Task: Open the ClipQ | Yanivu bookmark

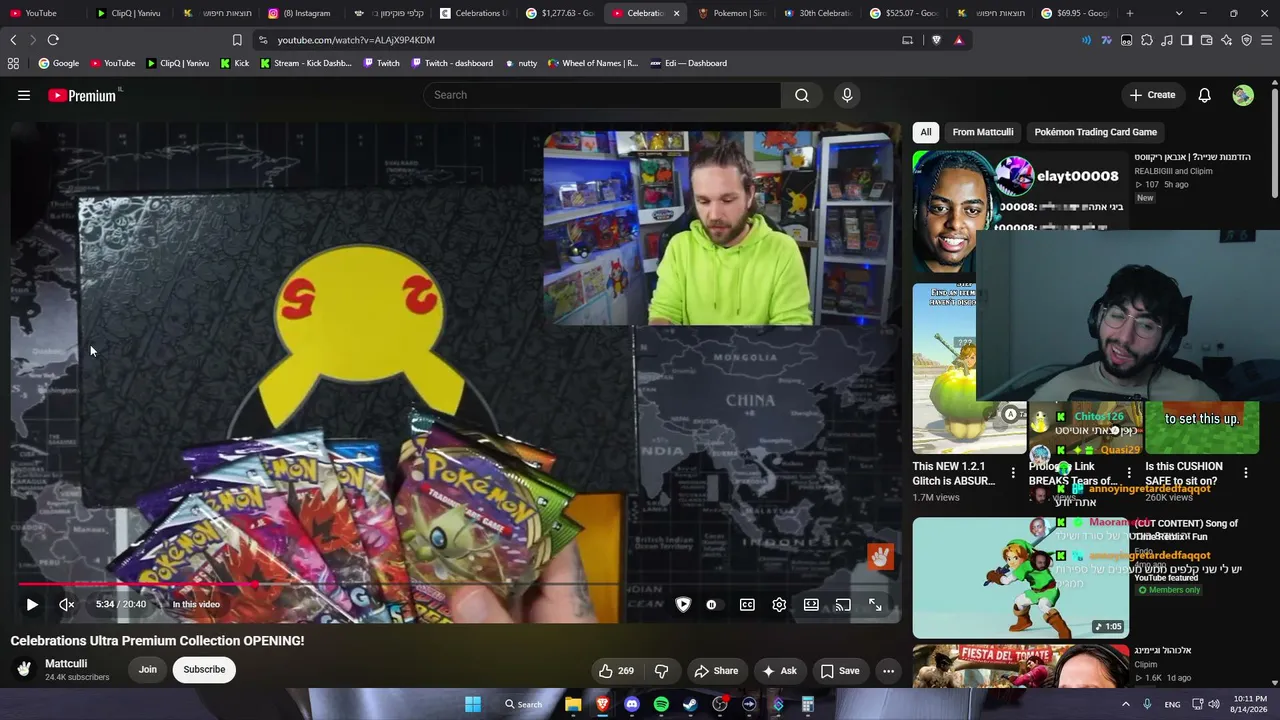Action: point(178,63)
